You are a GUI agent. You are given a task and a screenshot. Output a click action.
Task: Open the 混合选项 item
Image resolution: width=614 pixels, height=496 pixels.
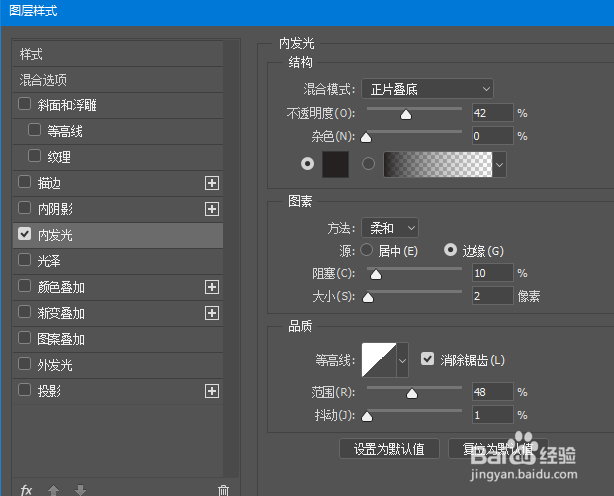[117, 80]
